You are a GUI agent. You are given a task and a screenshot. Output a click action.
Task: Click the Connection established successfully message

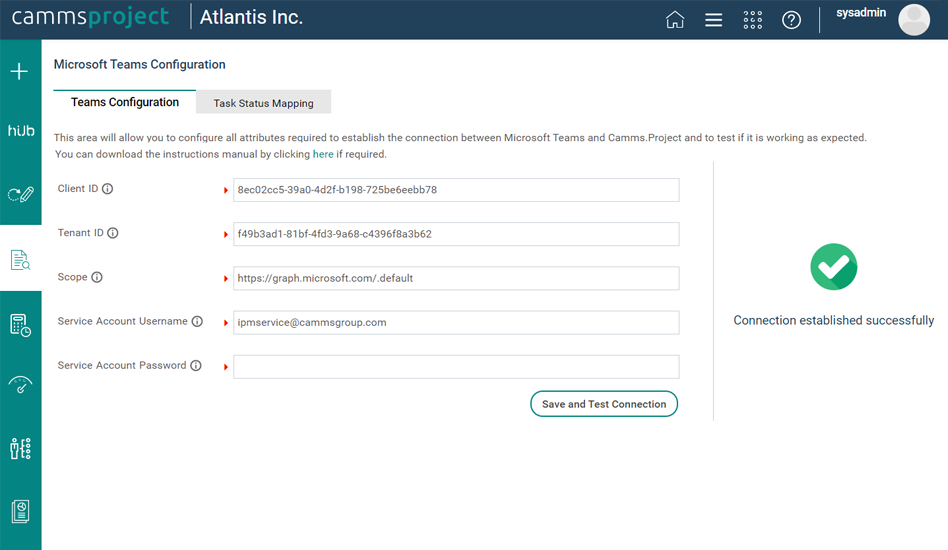(834, 320)
